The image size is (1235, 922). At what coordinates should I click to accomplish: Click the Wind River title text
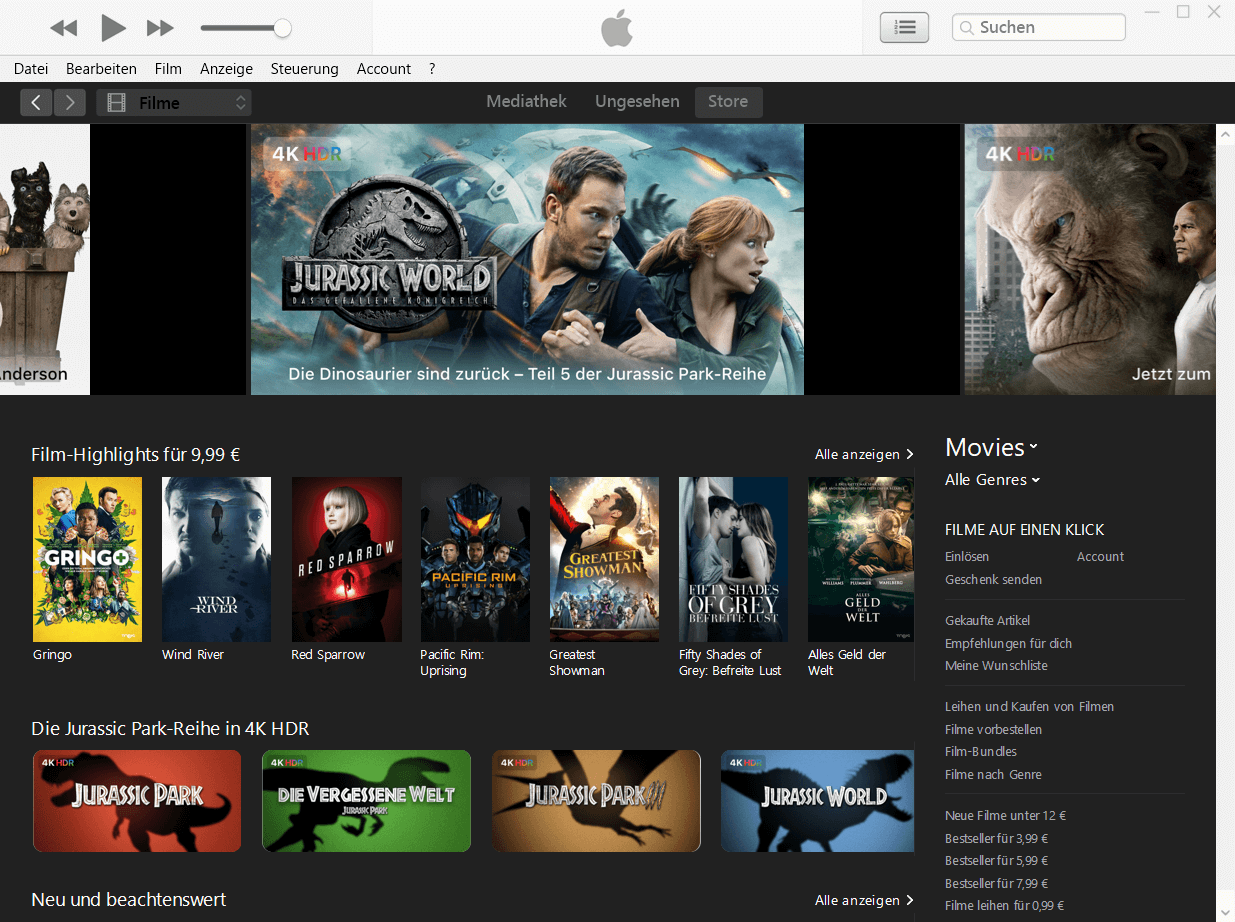coord(193,655)
